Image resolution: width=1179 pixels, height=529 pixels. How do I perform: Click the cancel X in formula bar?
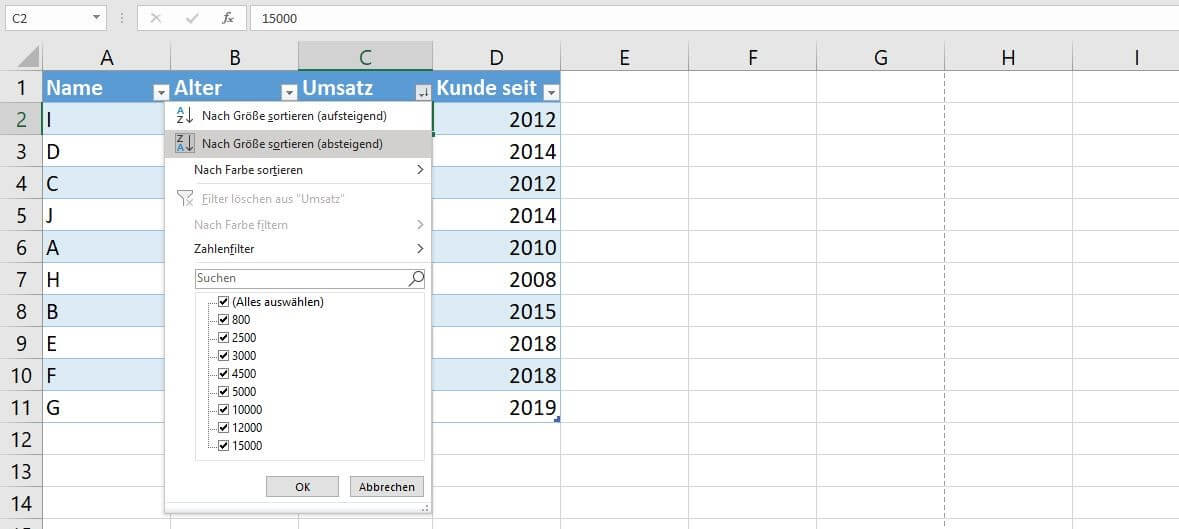pyautogui.click(x=156, y=18)
